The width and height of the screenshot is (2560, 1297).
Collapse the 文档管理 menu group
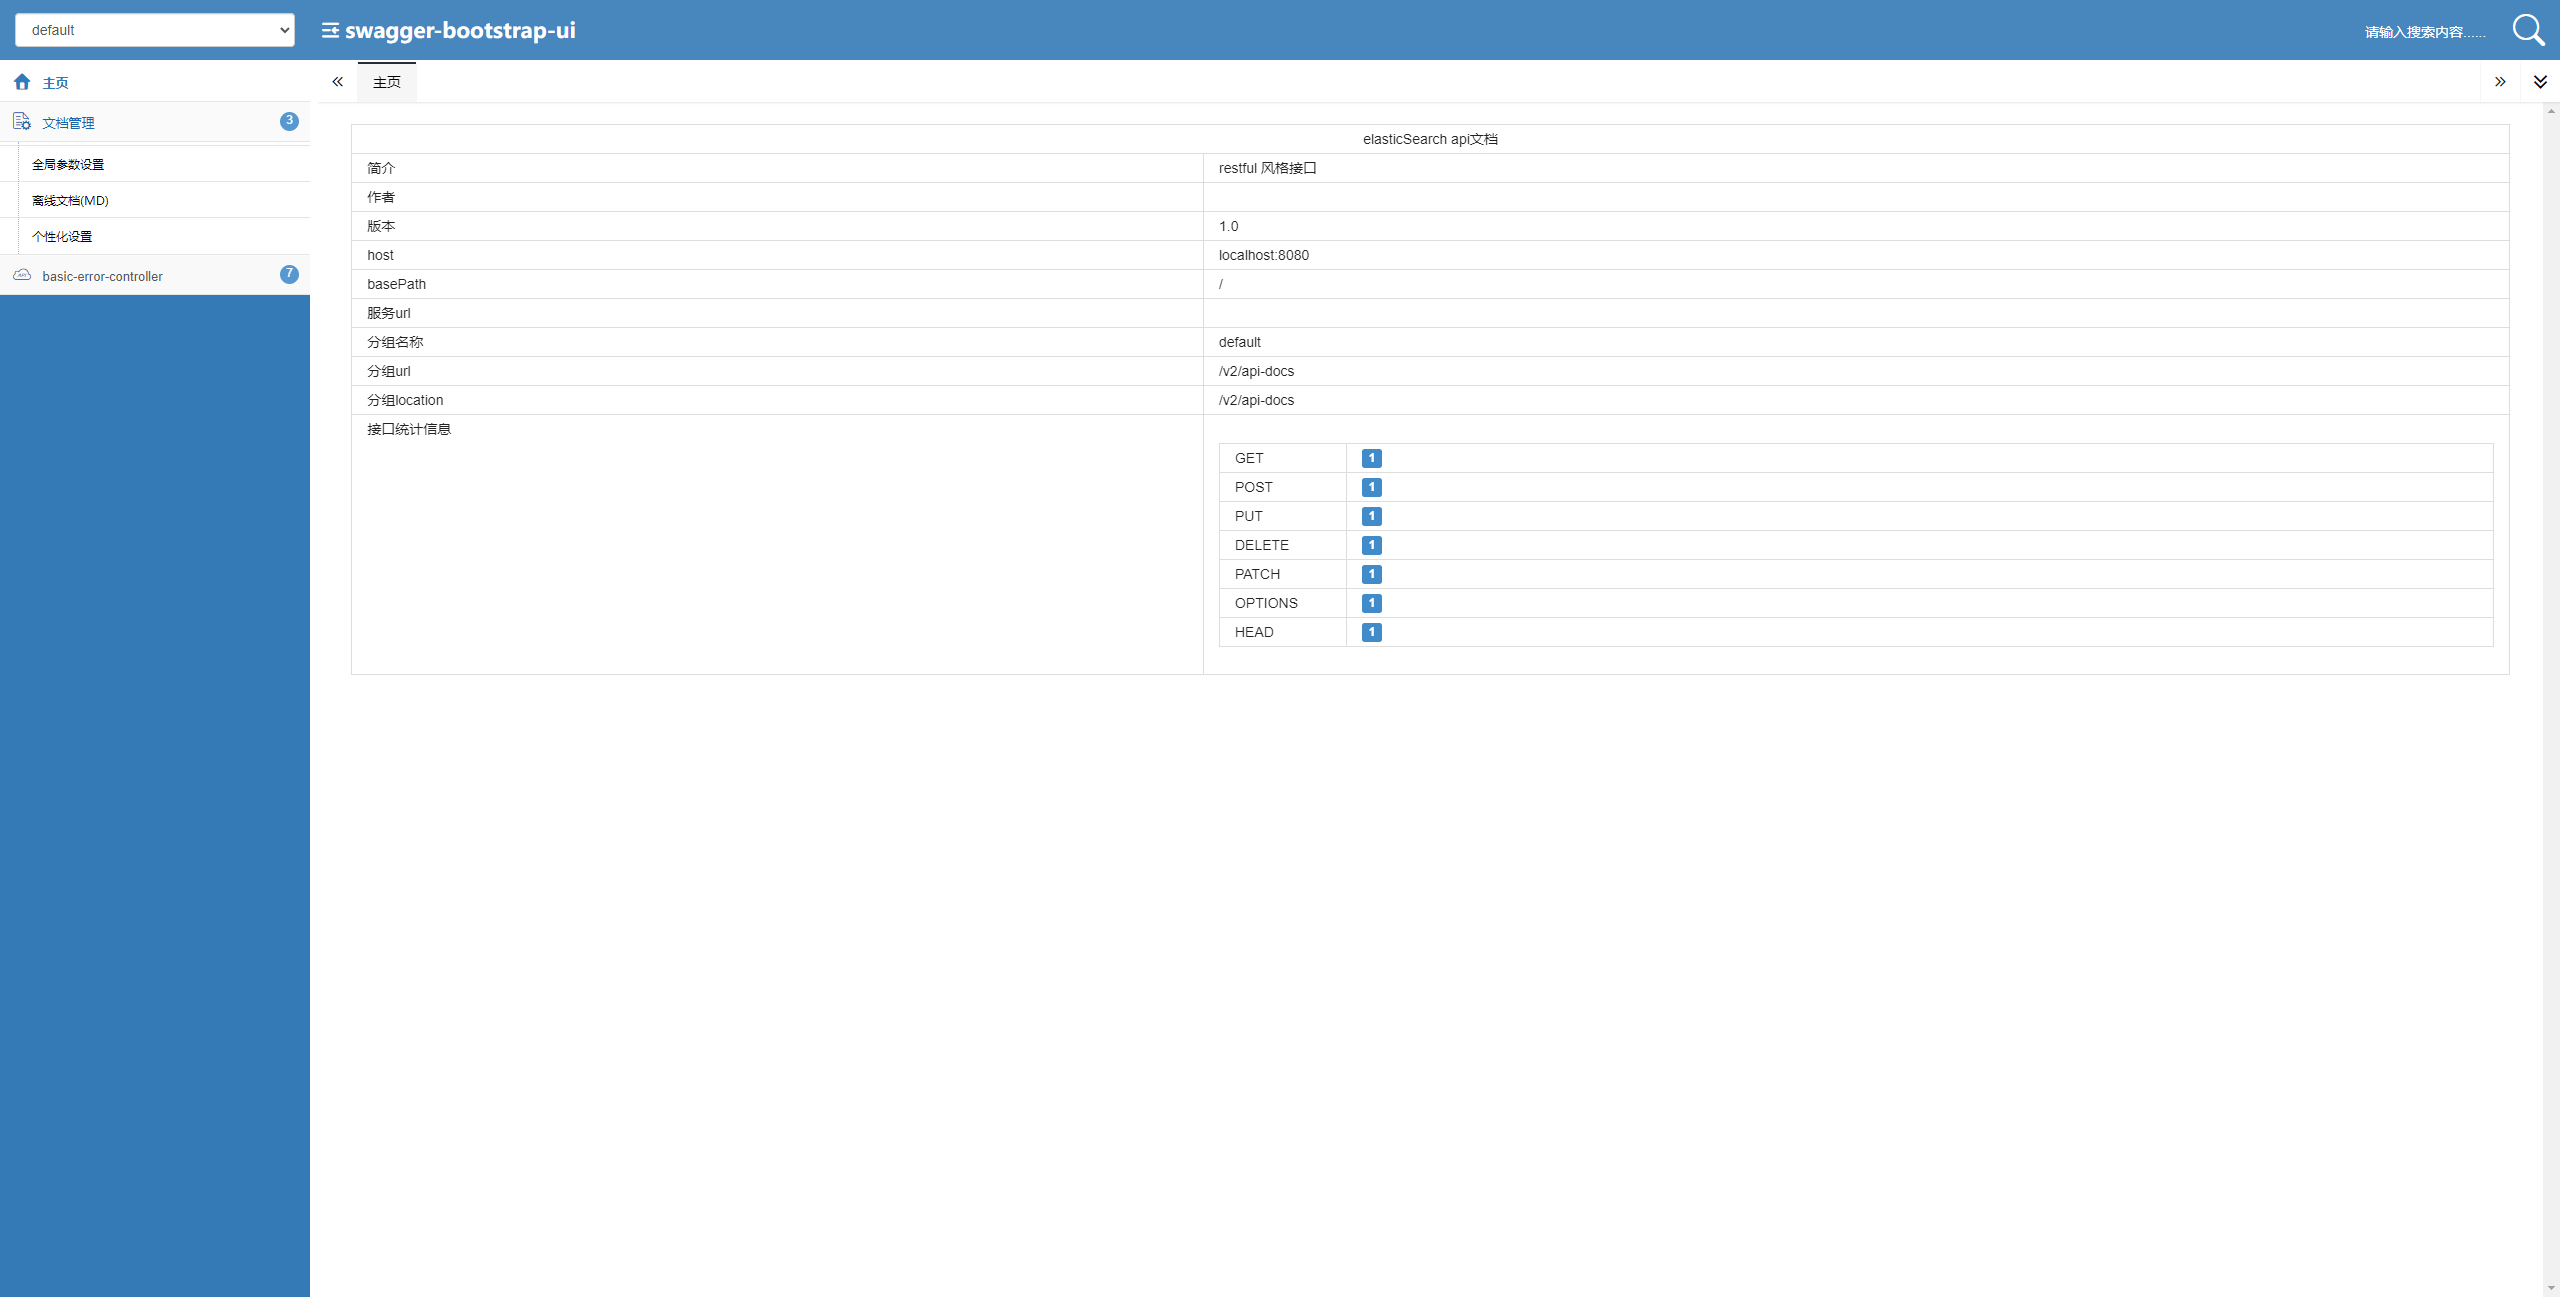(68, 122)
